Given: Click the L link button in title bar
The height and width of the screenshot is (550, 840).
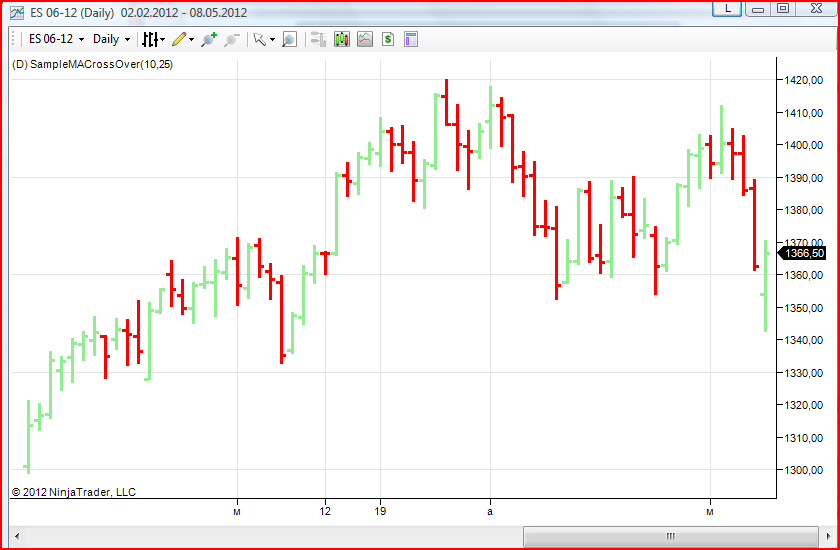Looking at the screenshot, I should pos(728,8).
